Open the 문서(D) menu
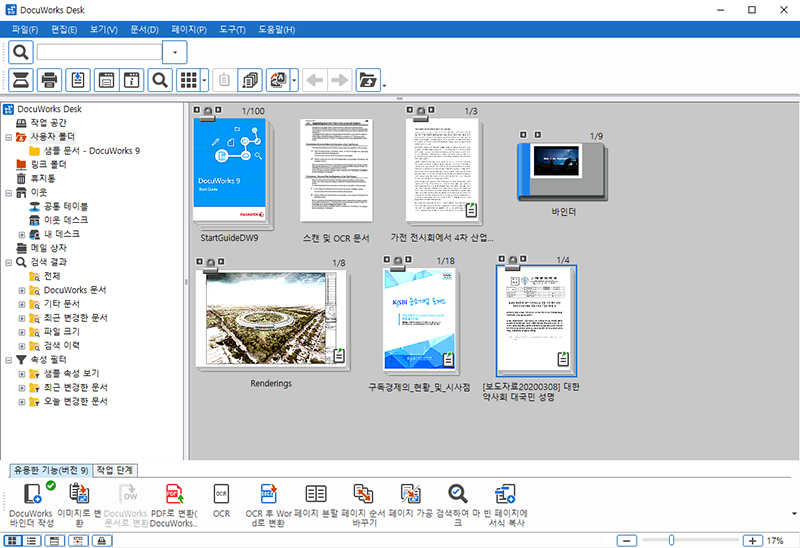This screenshot has width=800, height=548. tap(144, 30)
